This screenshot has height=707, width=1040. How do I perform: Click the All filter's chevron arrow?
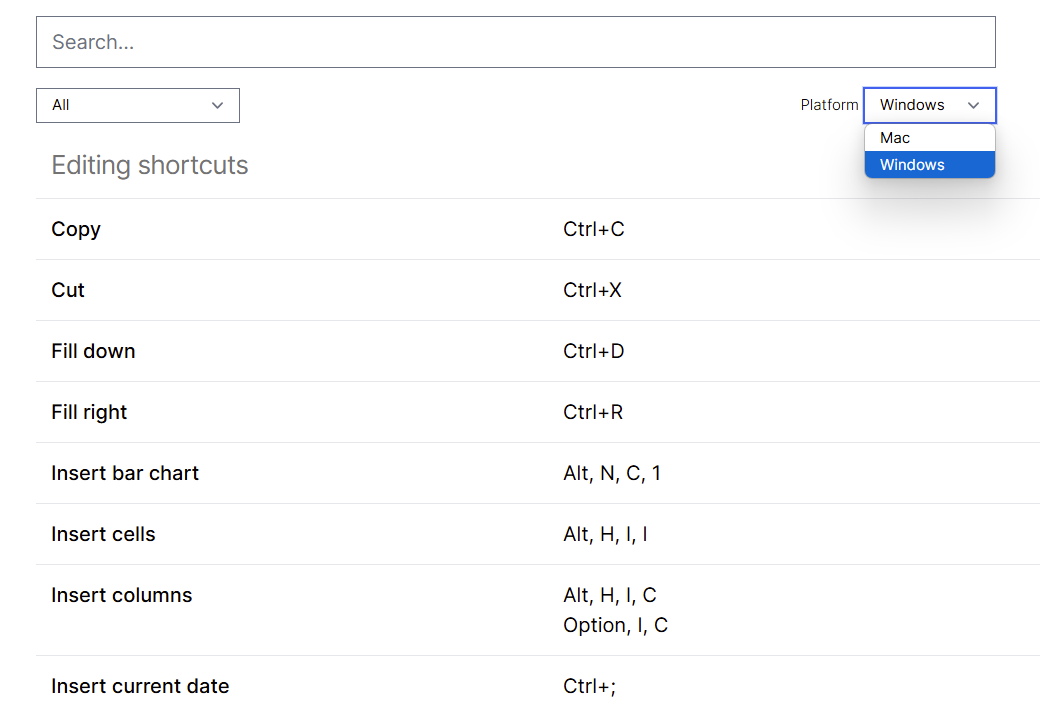tap(218, 105)
